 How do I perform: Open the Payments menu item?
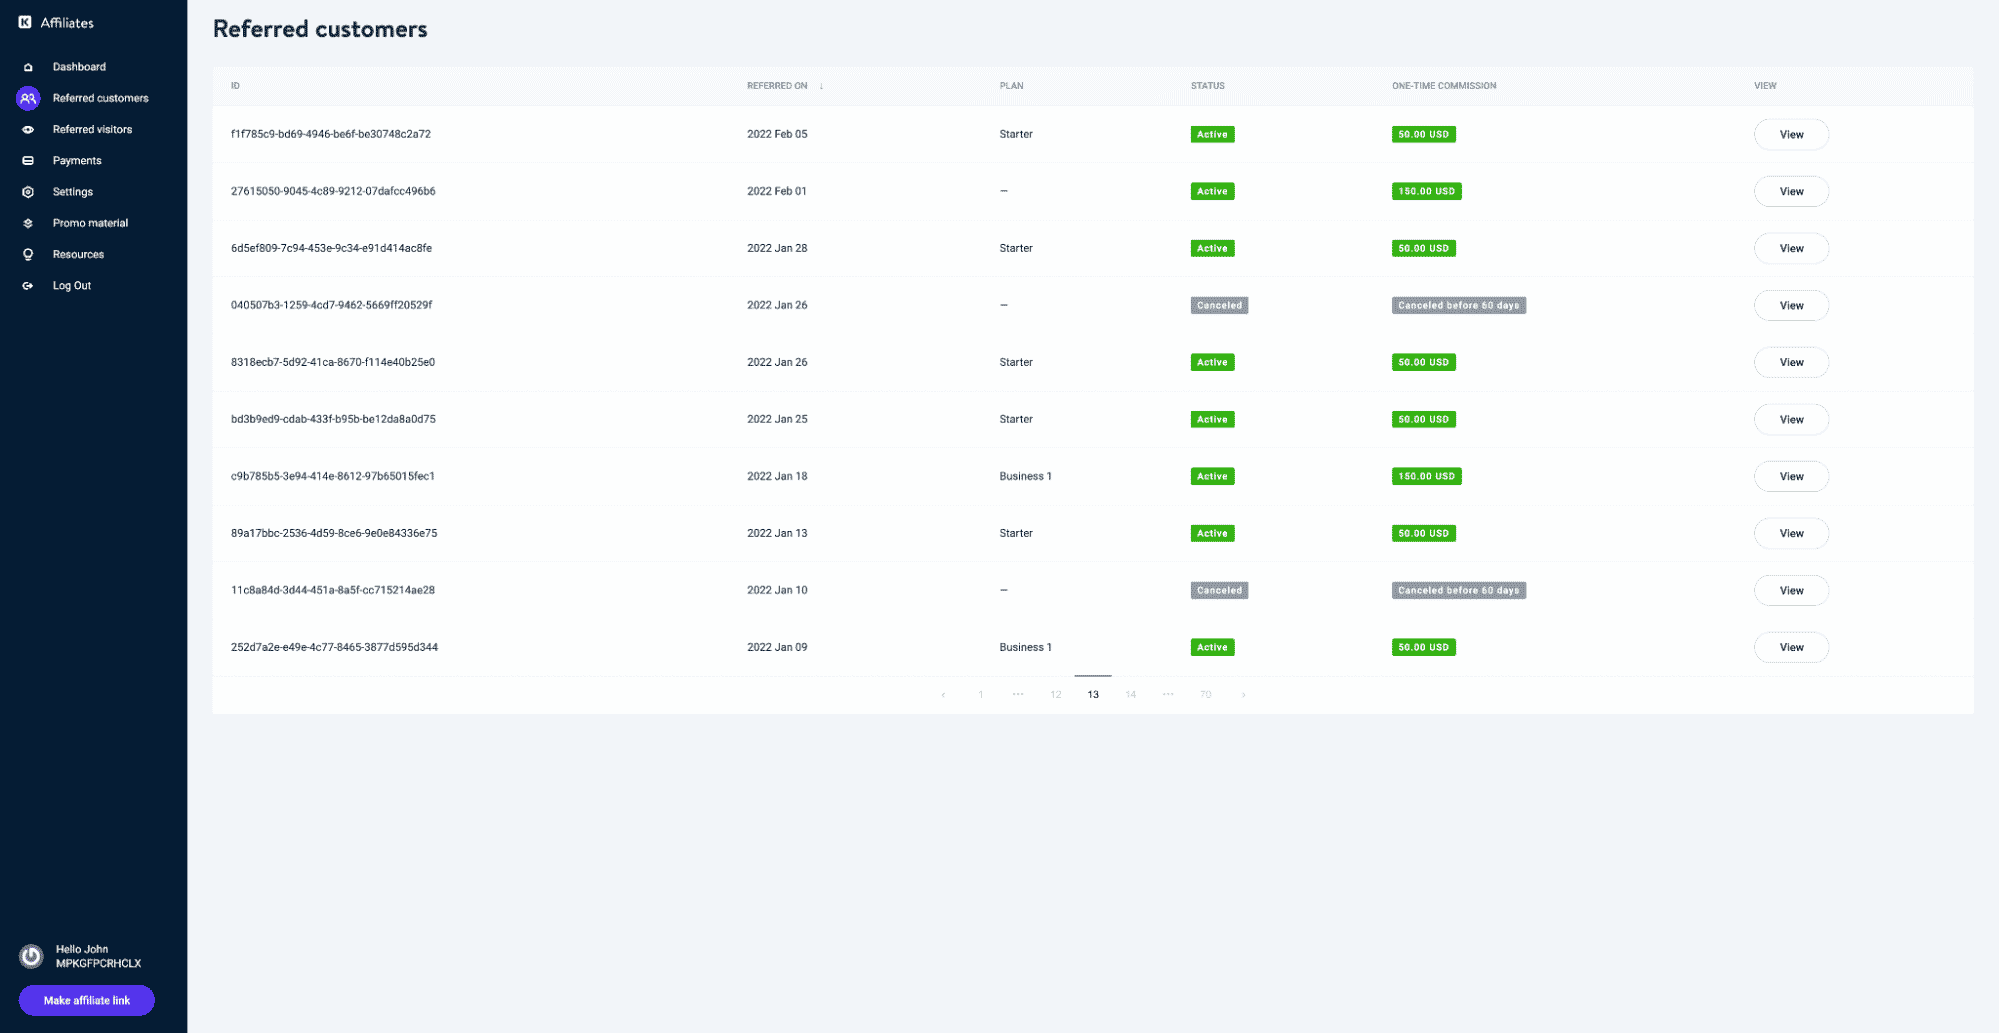point(77,161)
